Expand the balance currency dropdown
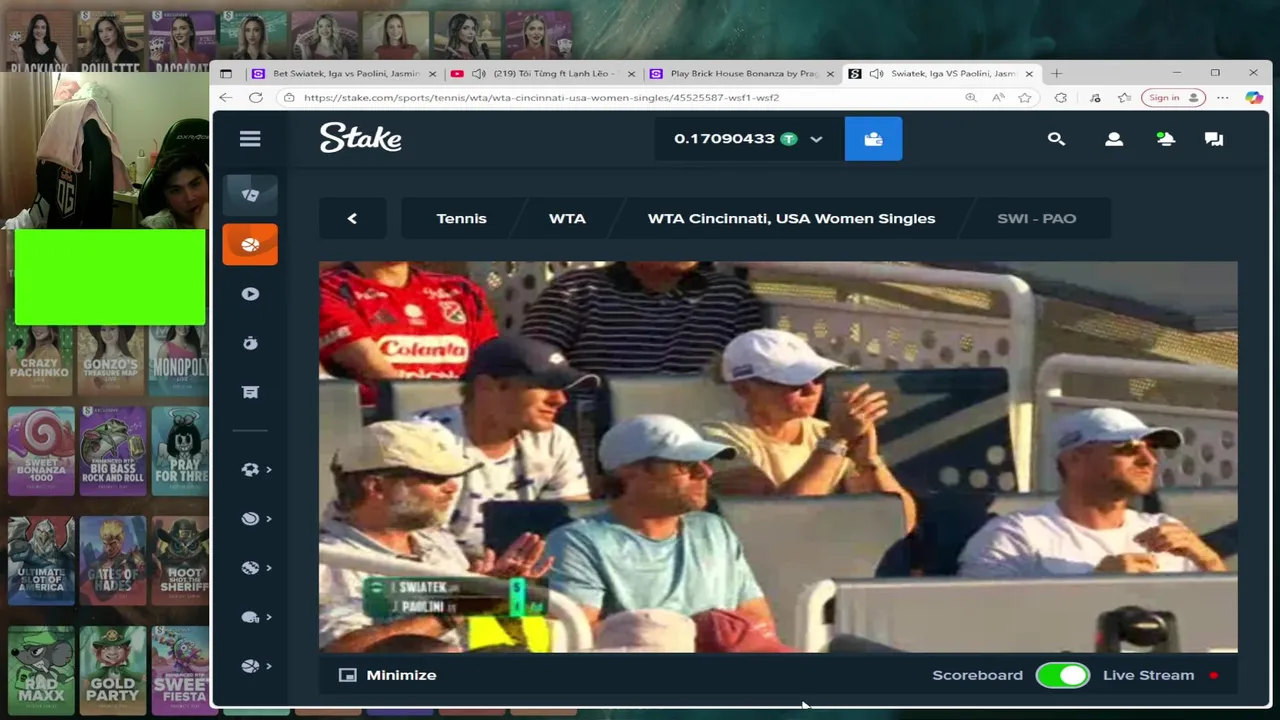Viewport: 1280px width, 720px height. 816,139
